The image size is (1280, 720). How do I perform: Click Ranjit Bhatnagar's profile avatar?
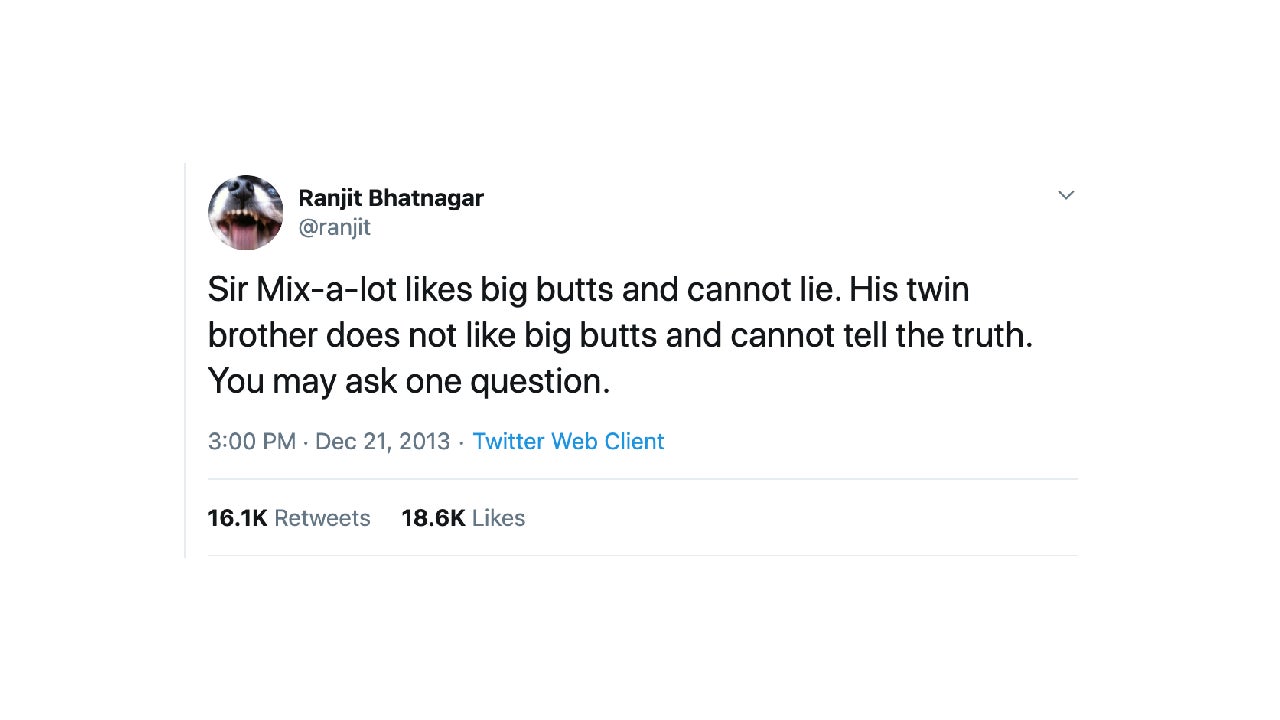[245, 212]
